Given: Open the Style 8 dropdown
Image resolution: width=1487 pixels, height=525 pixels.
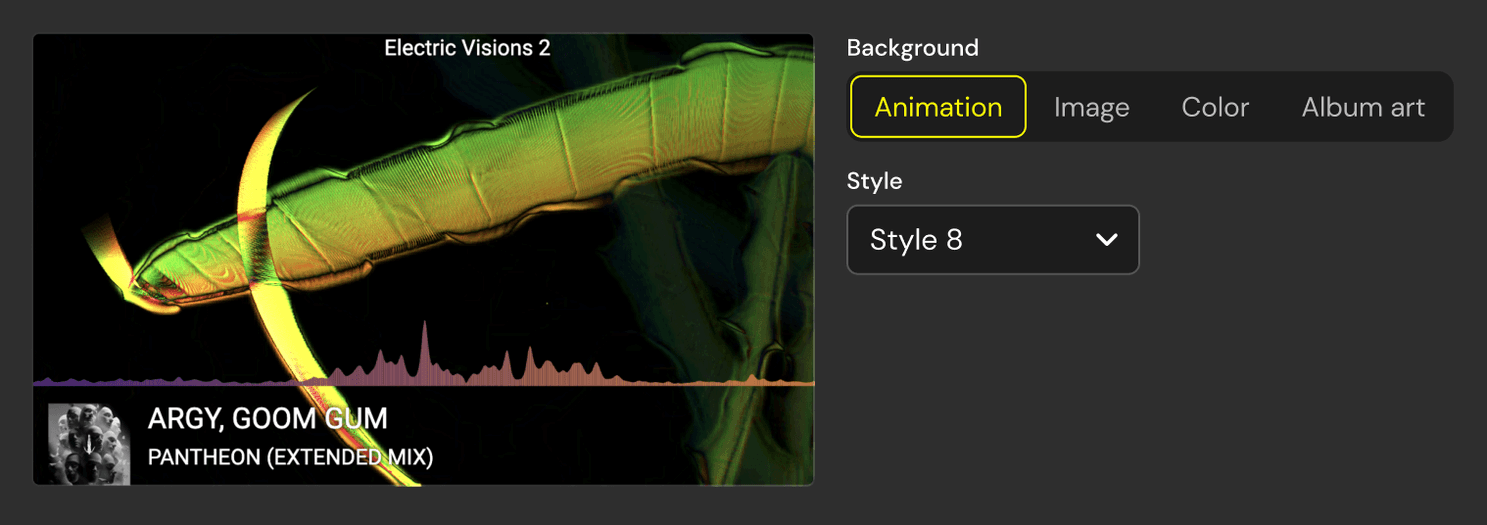Looking at the screenshot, I should point(992,240).
